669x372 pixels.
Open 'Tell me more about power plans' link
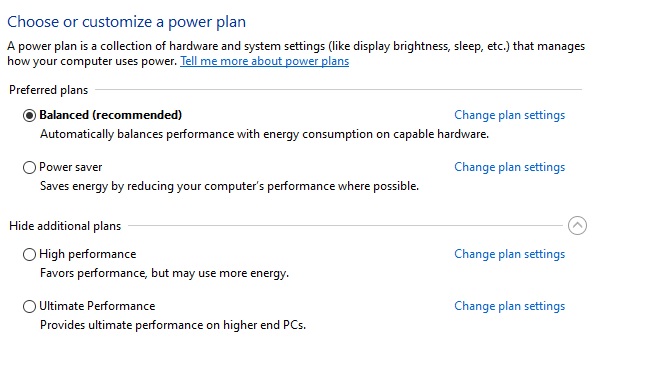[x=265, y=61]
